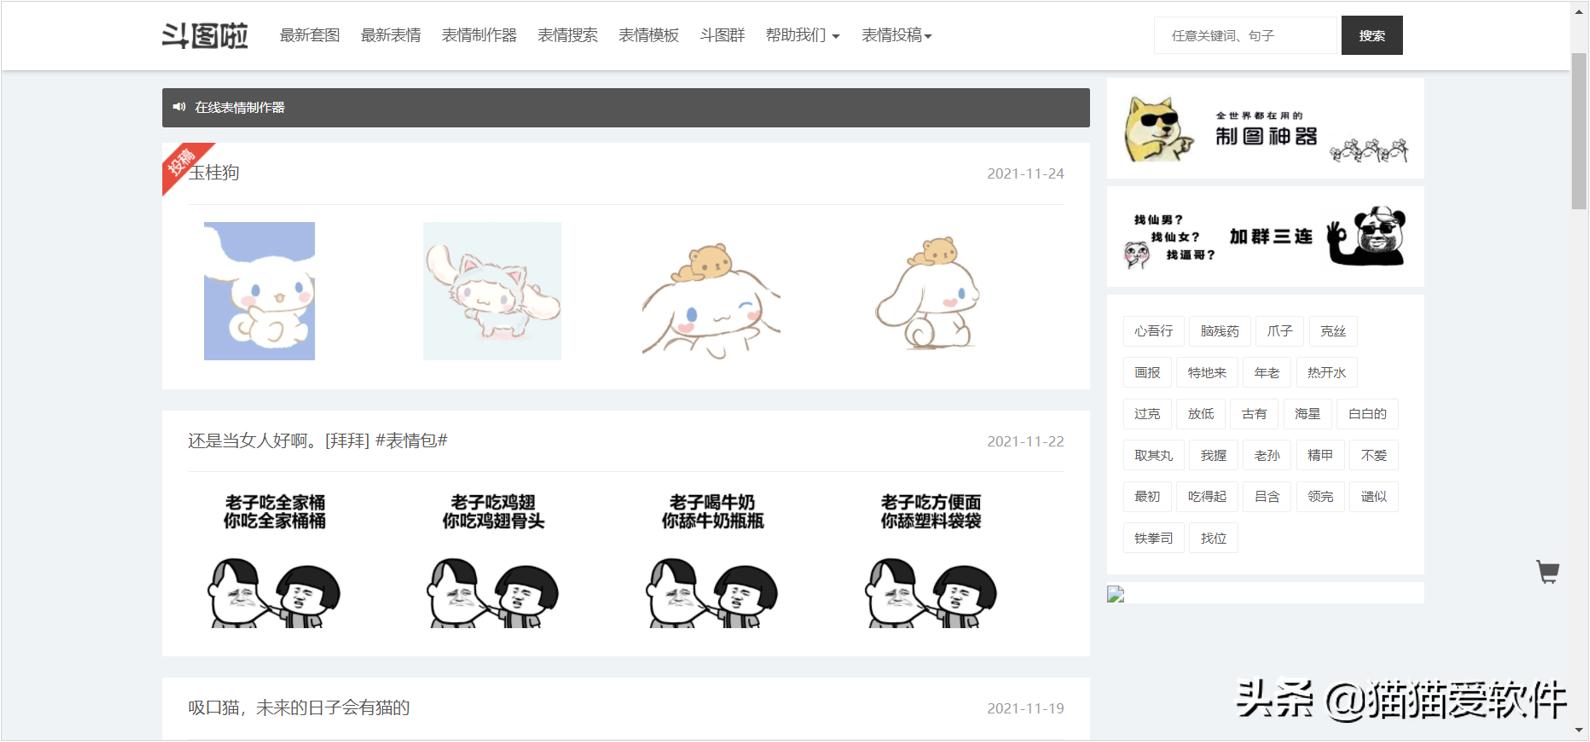This screenshot has width=1590, height=742.
Task: Click the 吃得起 tag
Action: 1207,496
